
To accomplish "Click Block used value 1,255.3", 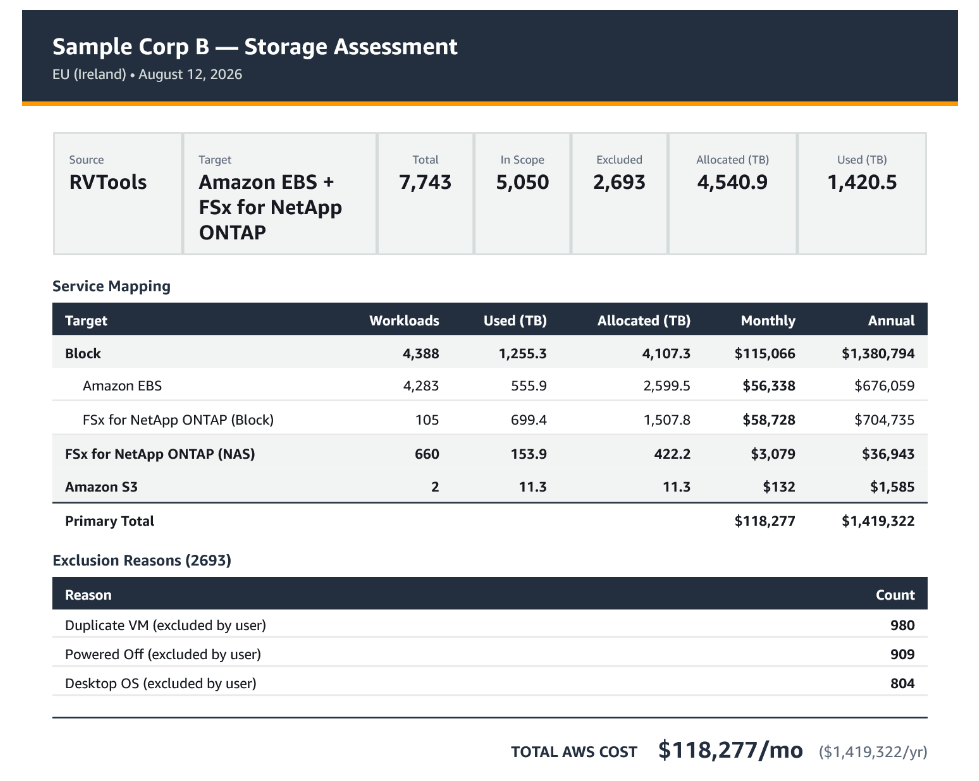I will click(523, 353).
